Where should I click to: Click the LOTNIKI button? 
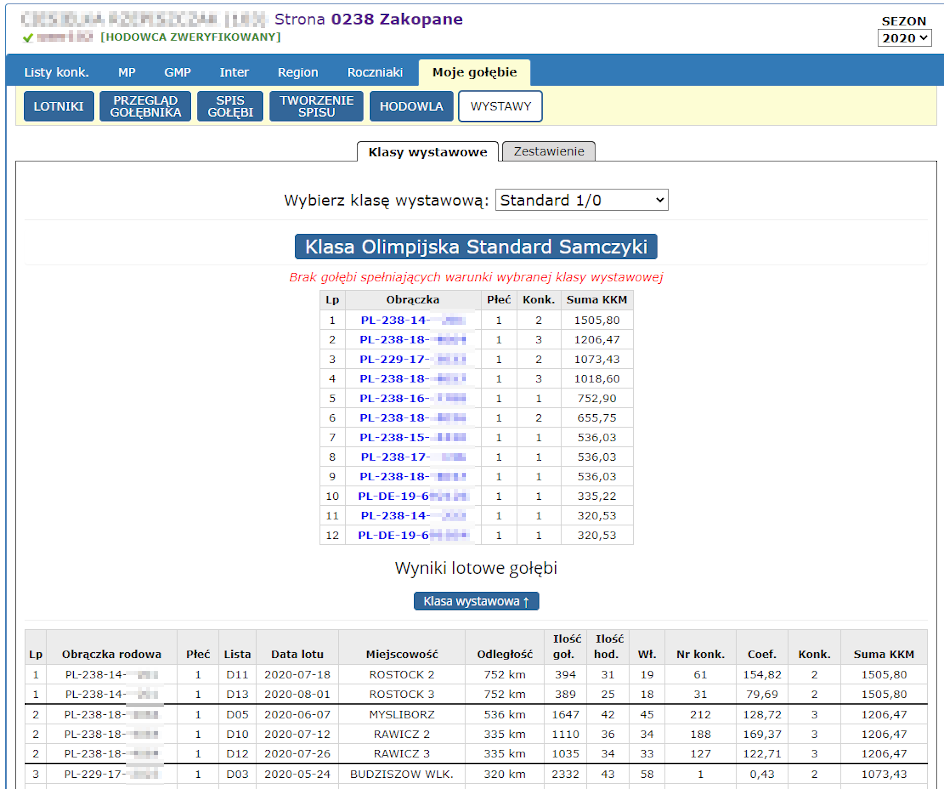point(59,106)
